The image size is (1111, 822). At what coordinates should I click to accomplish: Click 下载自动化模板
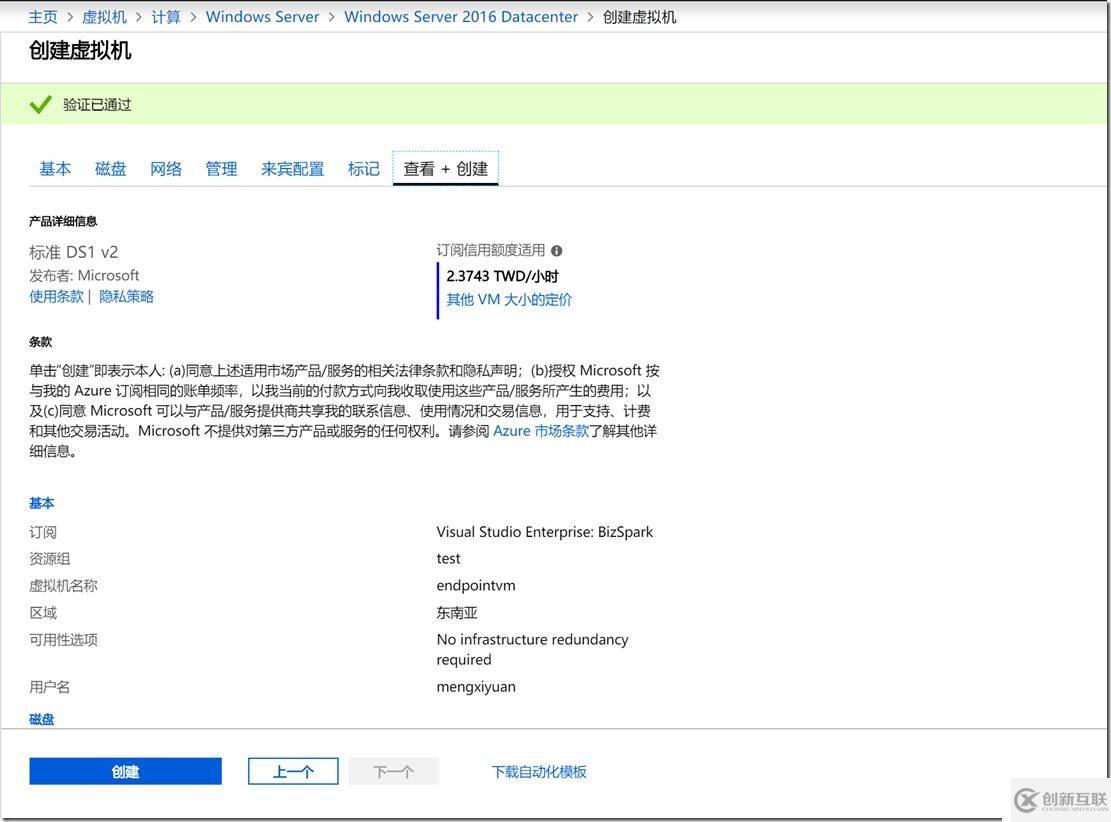click(538, 770)
